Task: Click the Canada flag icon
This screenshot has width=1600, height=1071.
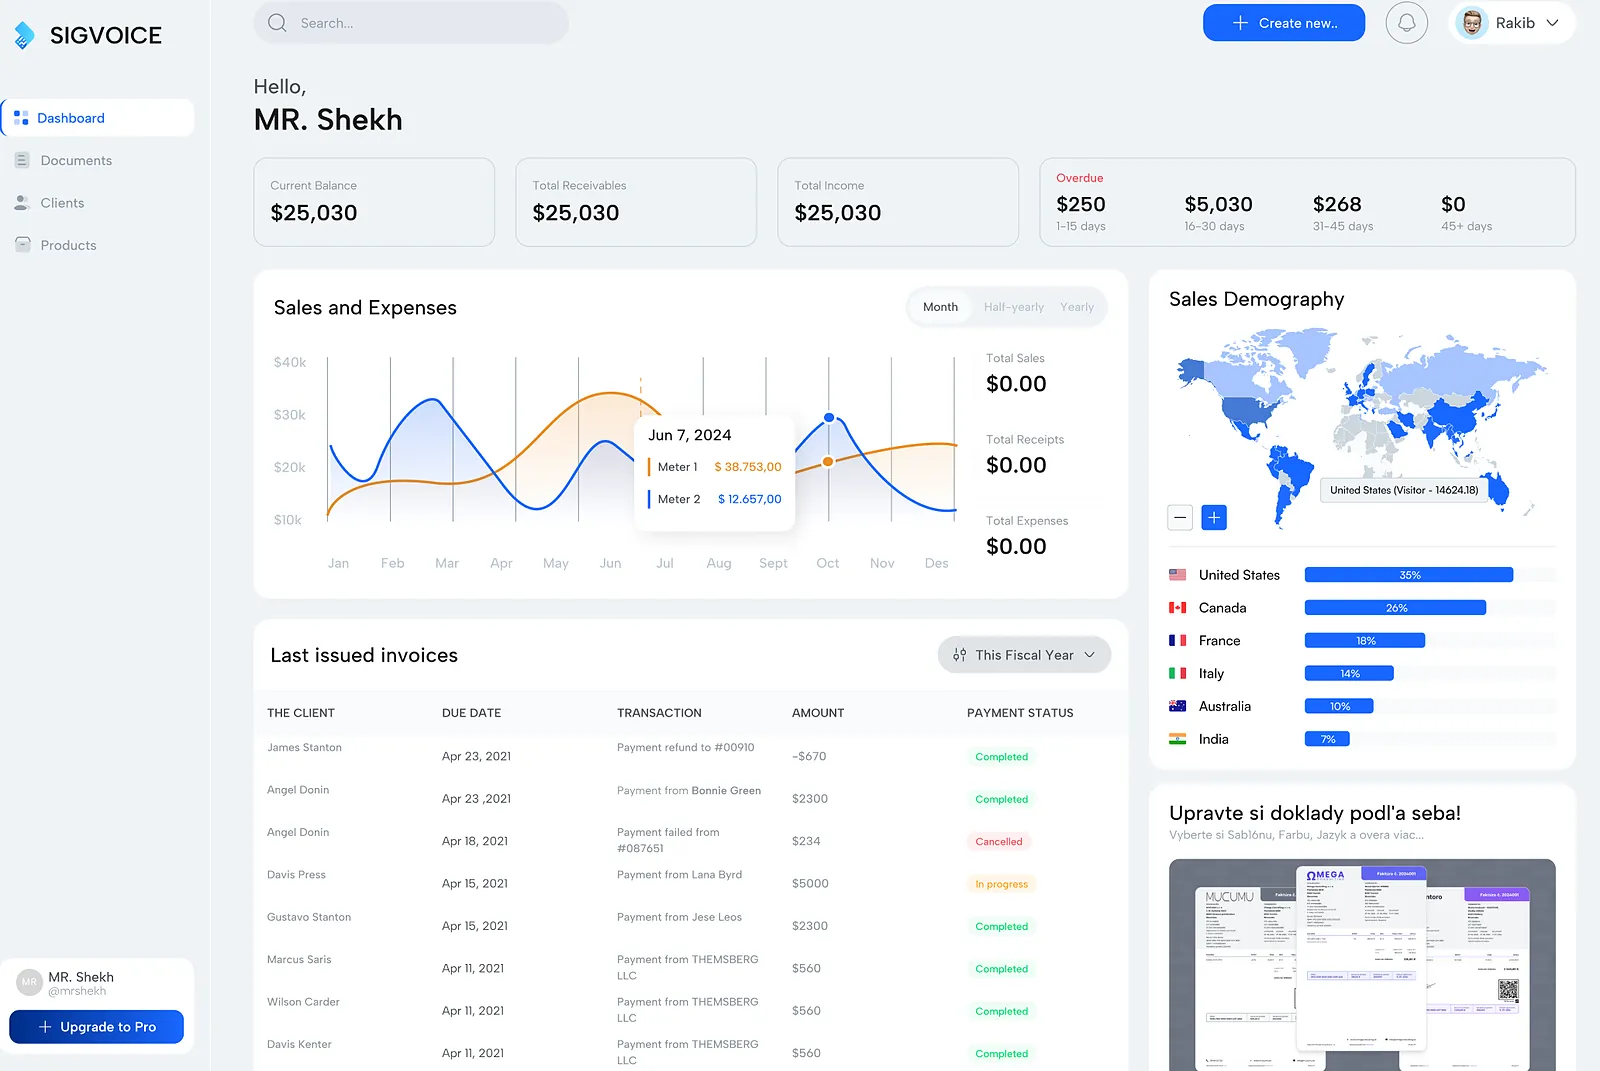Action: point(1178,608)
